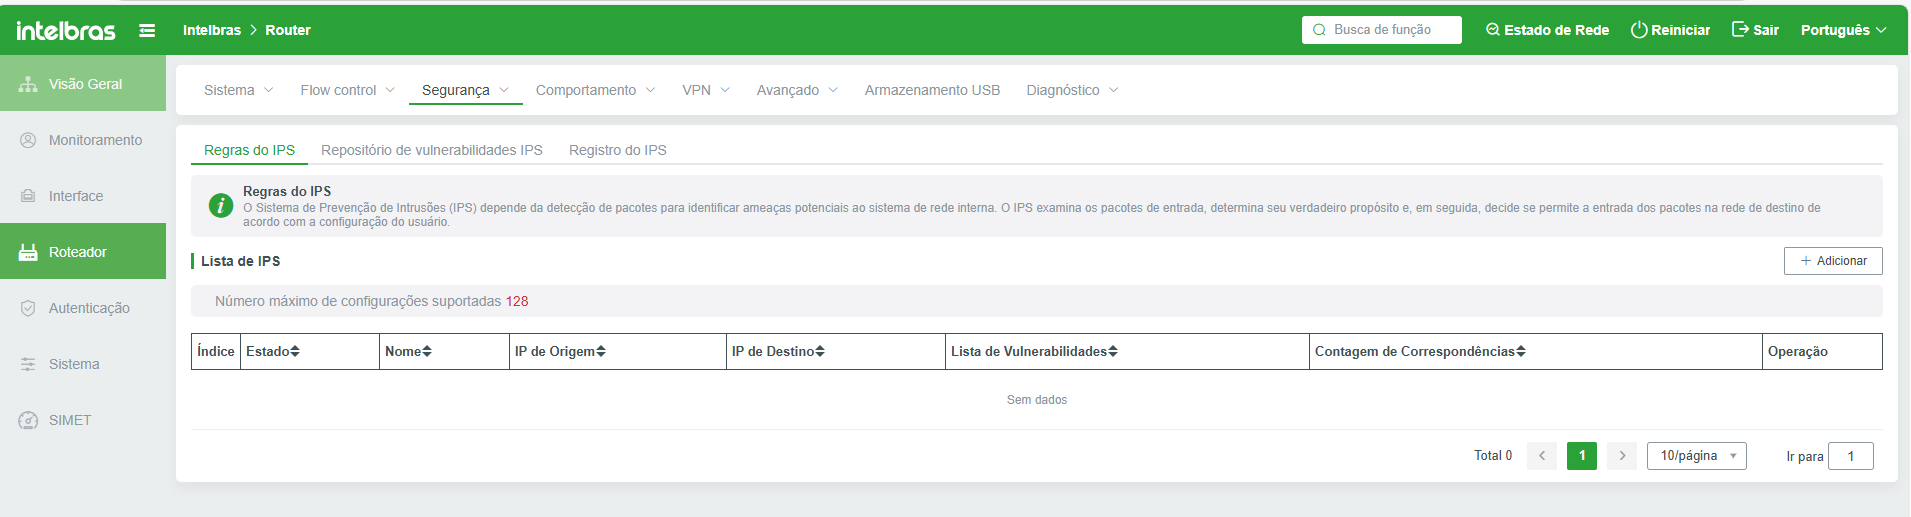The height and width of the screenshot is (517, 1911).
Task: Sort the list by Nome column
Action: (x=427, y=352)
